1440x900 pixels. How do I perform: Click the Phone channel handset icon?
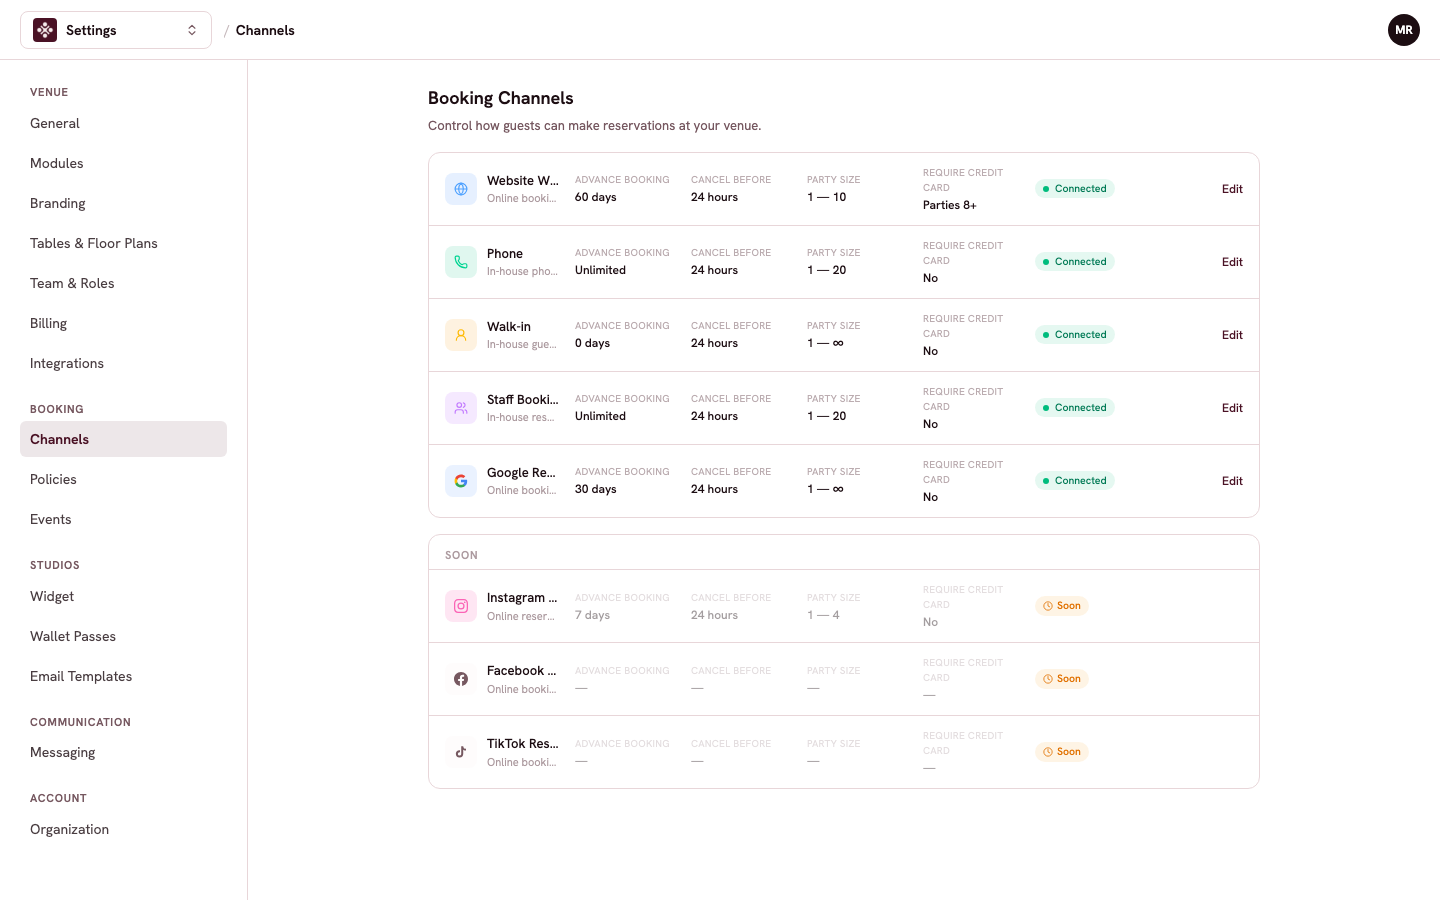point(461,262)
